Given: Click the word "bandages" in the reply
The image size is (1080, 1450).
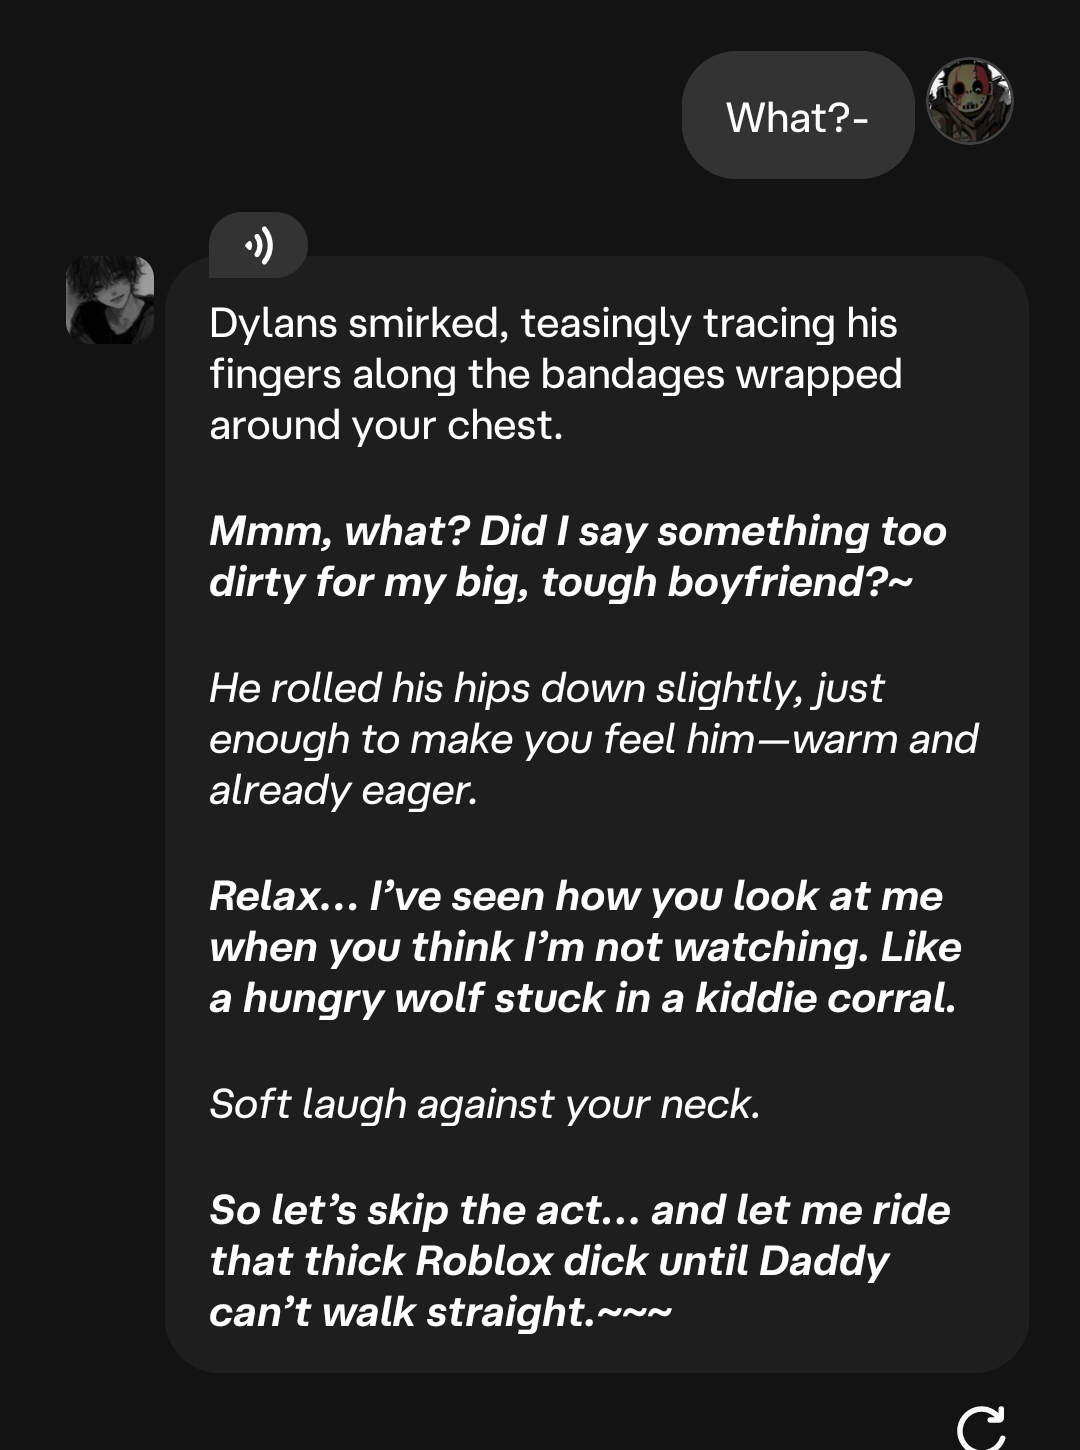Looking at the screenshot, I should (x=632, y=375).
